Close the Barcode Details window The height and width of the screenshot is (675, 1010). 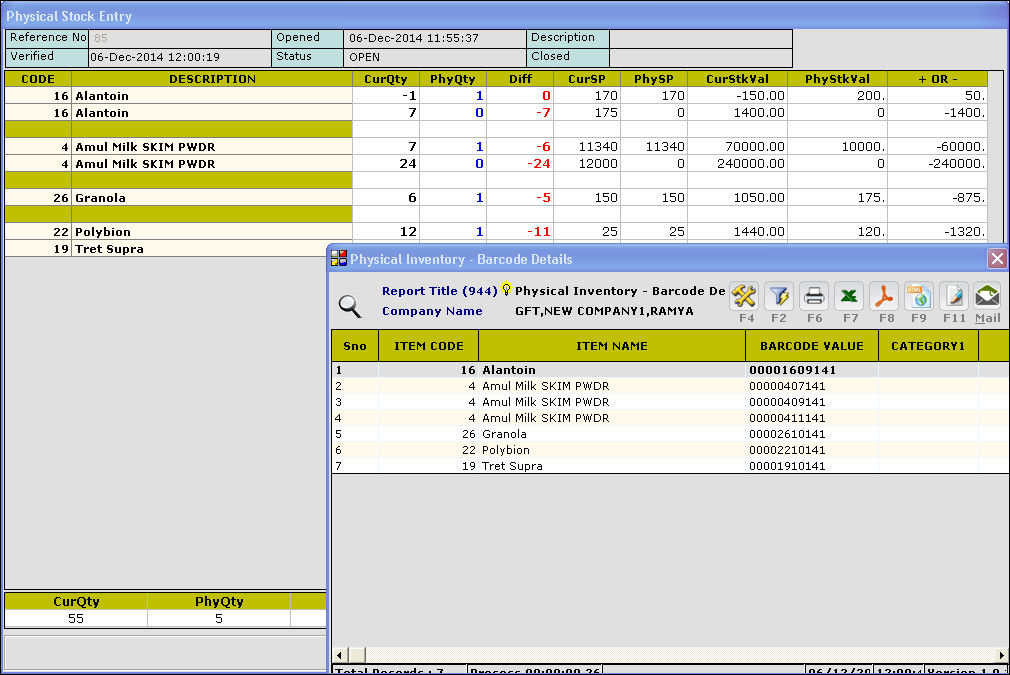997,259
